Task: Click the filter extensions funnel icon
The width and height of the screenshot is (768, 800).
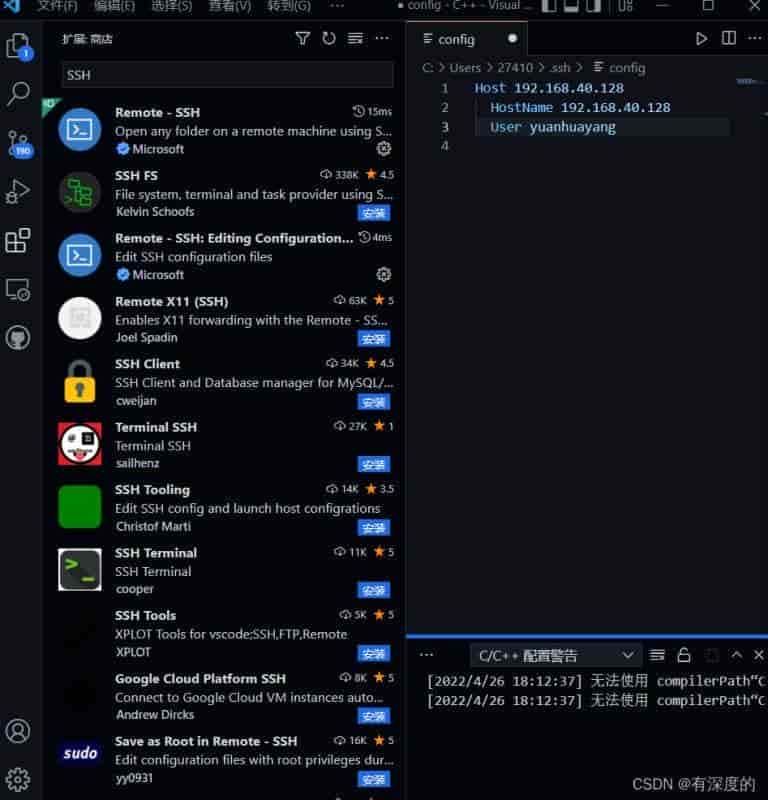Action: pos(303,39)
